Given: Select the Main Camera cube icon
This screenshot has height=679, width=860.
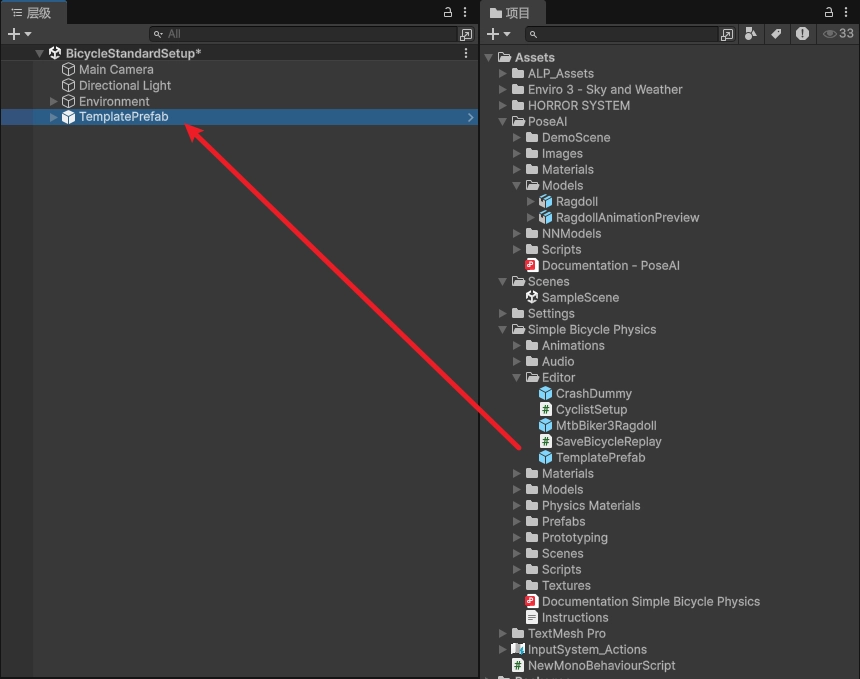Looking at the screenshot, I should click(x=68, y=70).
